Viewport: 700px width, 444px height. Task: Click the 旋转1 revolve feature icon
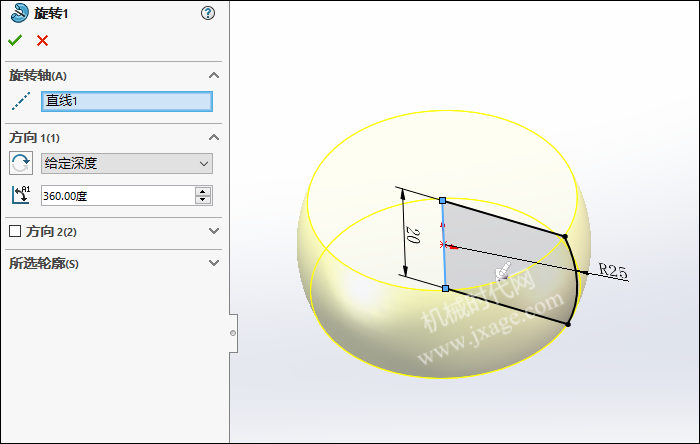click(x=19, y=13)
